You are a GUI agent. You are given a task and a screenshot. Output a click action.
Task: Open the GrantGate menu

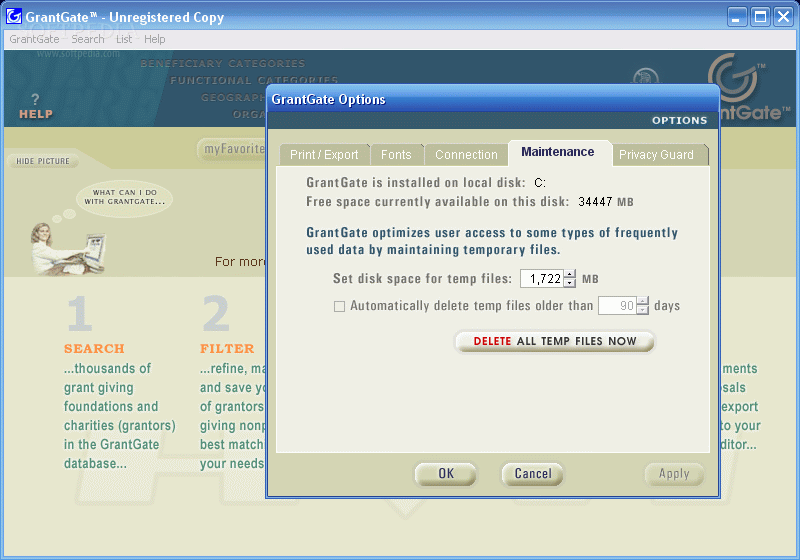(34, 39)
